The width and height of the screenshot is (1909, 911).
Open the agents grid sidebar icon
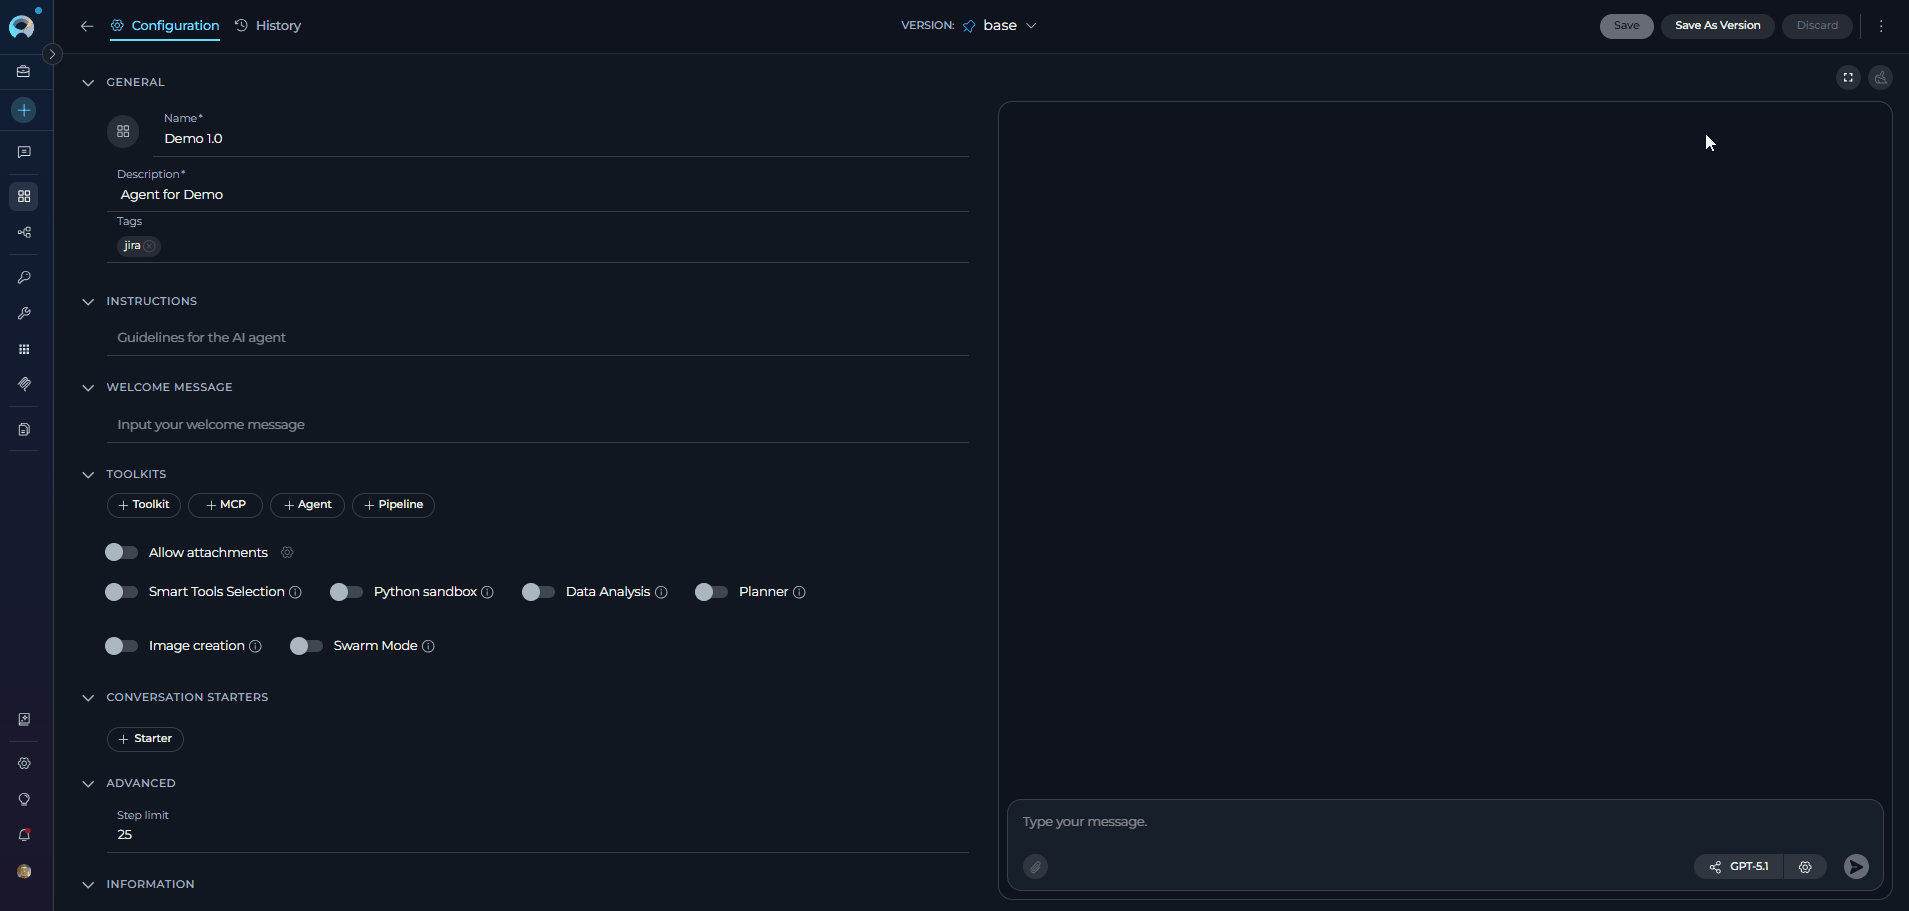[24, 196]
